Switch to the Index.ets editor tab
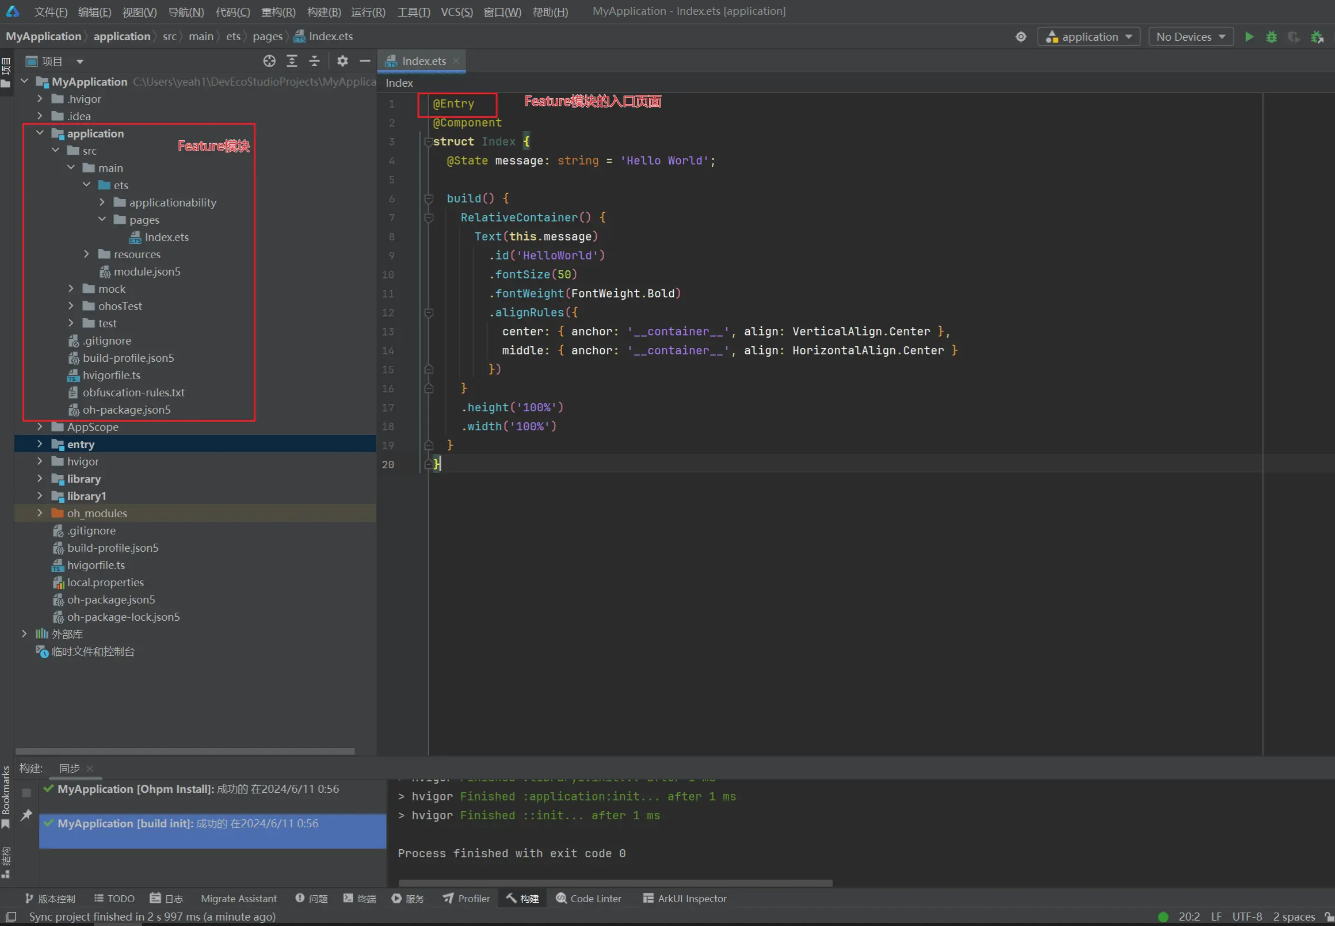The height and width of the screenshot is (926, 1335). [423, 61]
